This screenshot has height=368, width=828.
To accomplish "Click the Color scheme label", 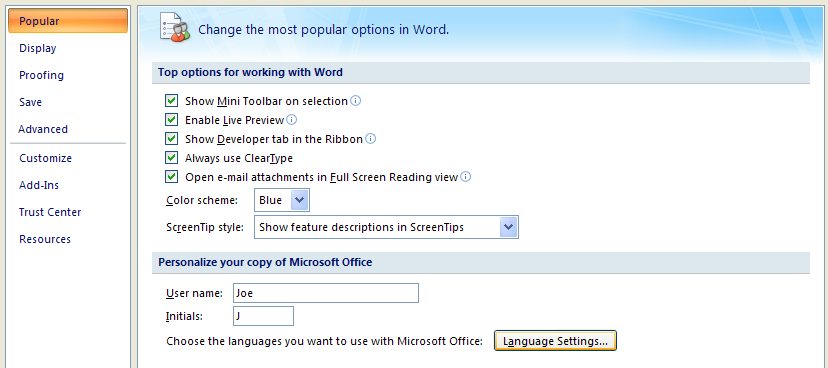I will coord(202,200).
